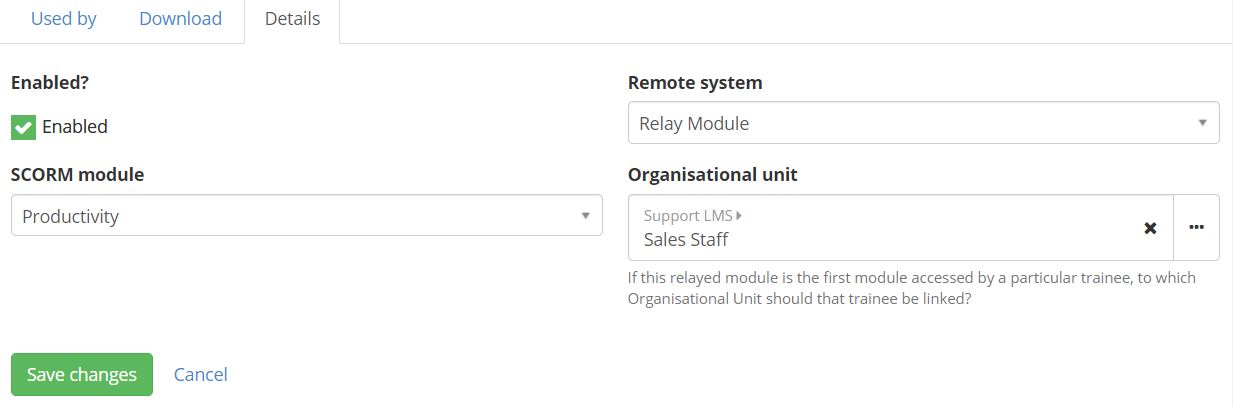Viewport: 1233px width, 406px height.
Task: Click the small triangle after Support LMS
Action: 739,215
